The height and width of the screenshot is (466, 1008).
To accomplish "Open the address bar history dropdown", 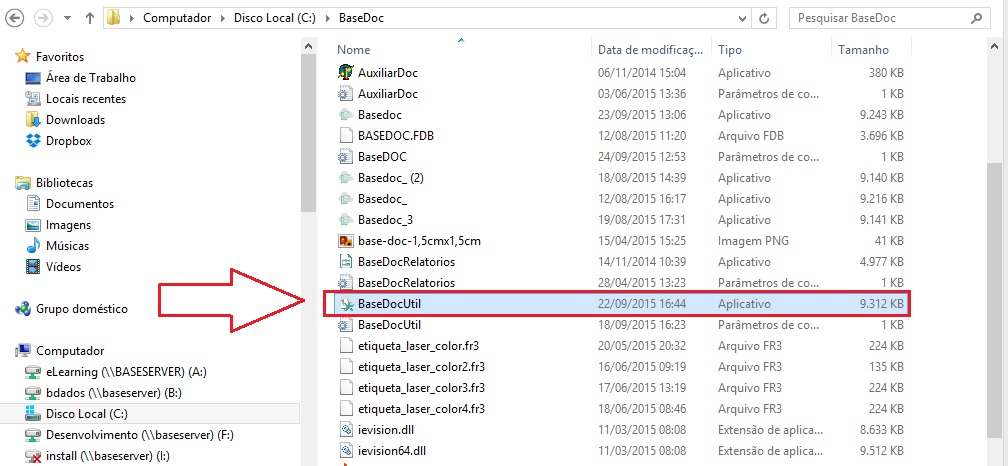I will tap(742, 19).
